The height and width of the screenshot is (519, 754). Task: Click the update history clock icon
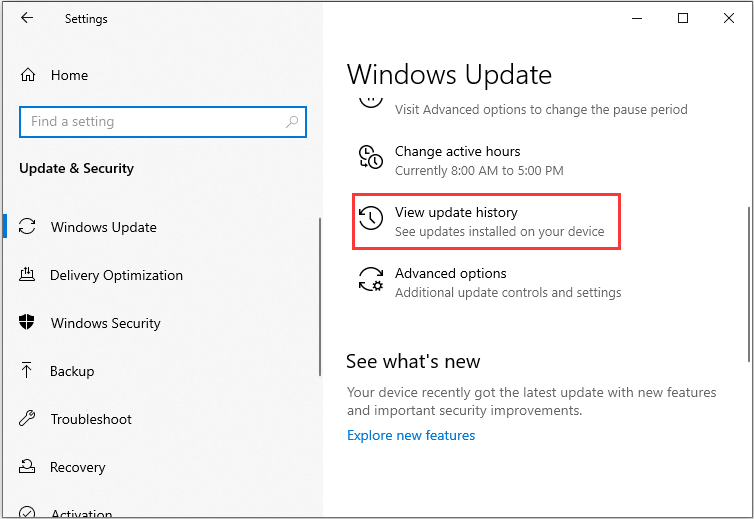coord(370,219)
